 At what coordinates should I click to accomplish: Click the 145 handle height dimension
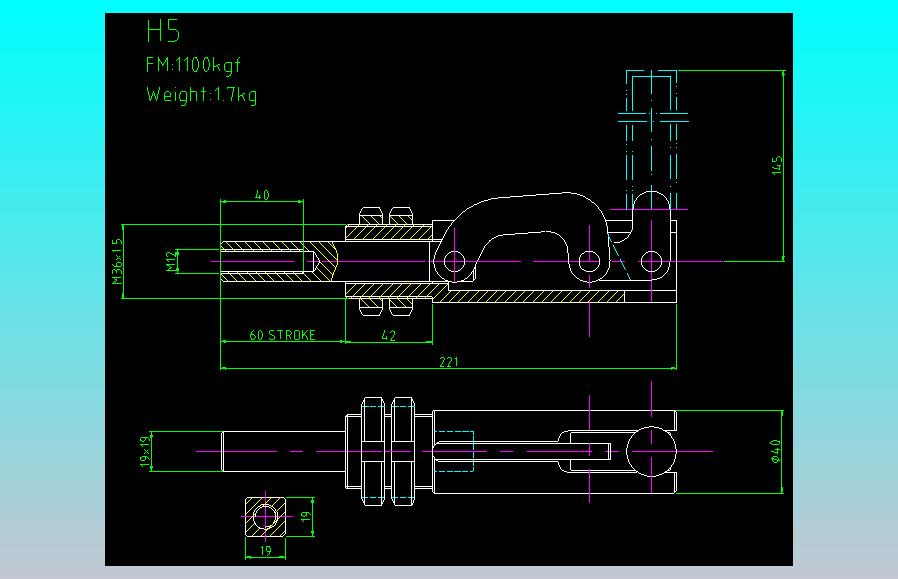pyautogui.click(x=777, y=166)
